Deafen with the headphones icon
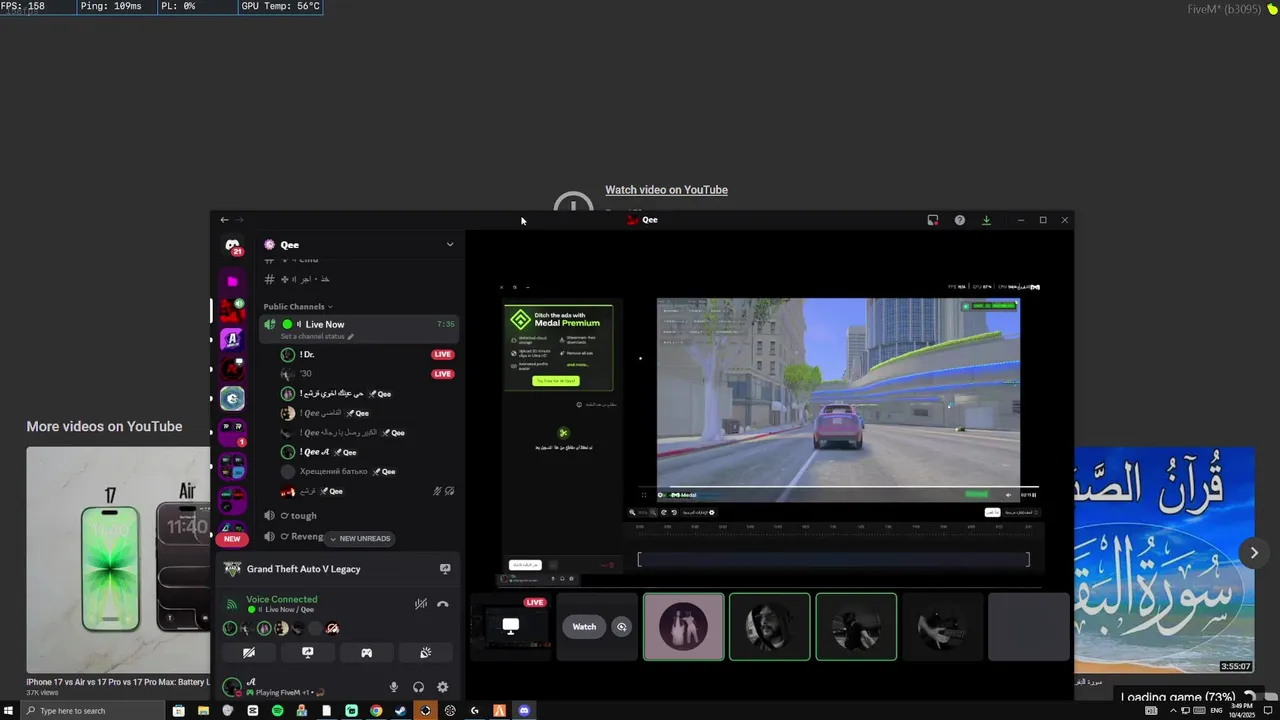The height and width of the screenshot is (720, 1280). point(418,687)
